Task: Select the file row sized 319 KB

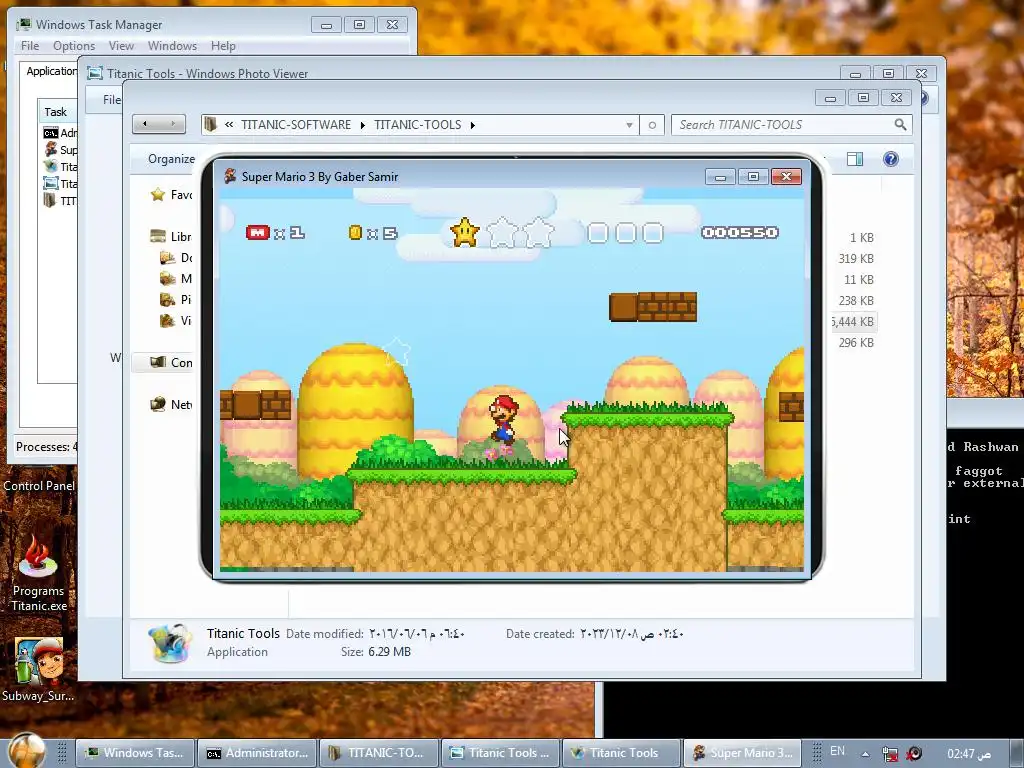Action: (x=856, y=259)
